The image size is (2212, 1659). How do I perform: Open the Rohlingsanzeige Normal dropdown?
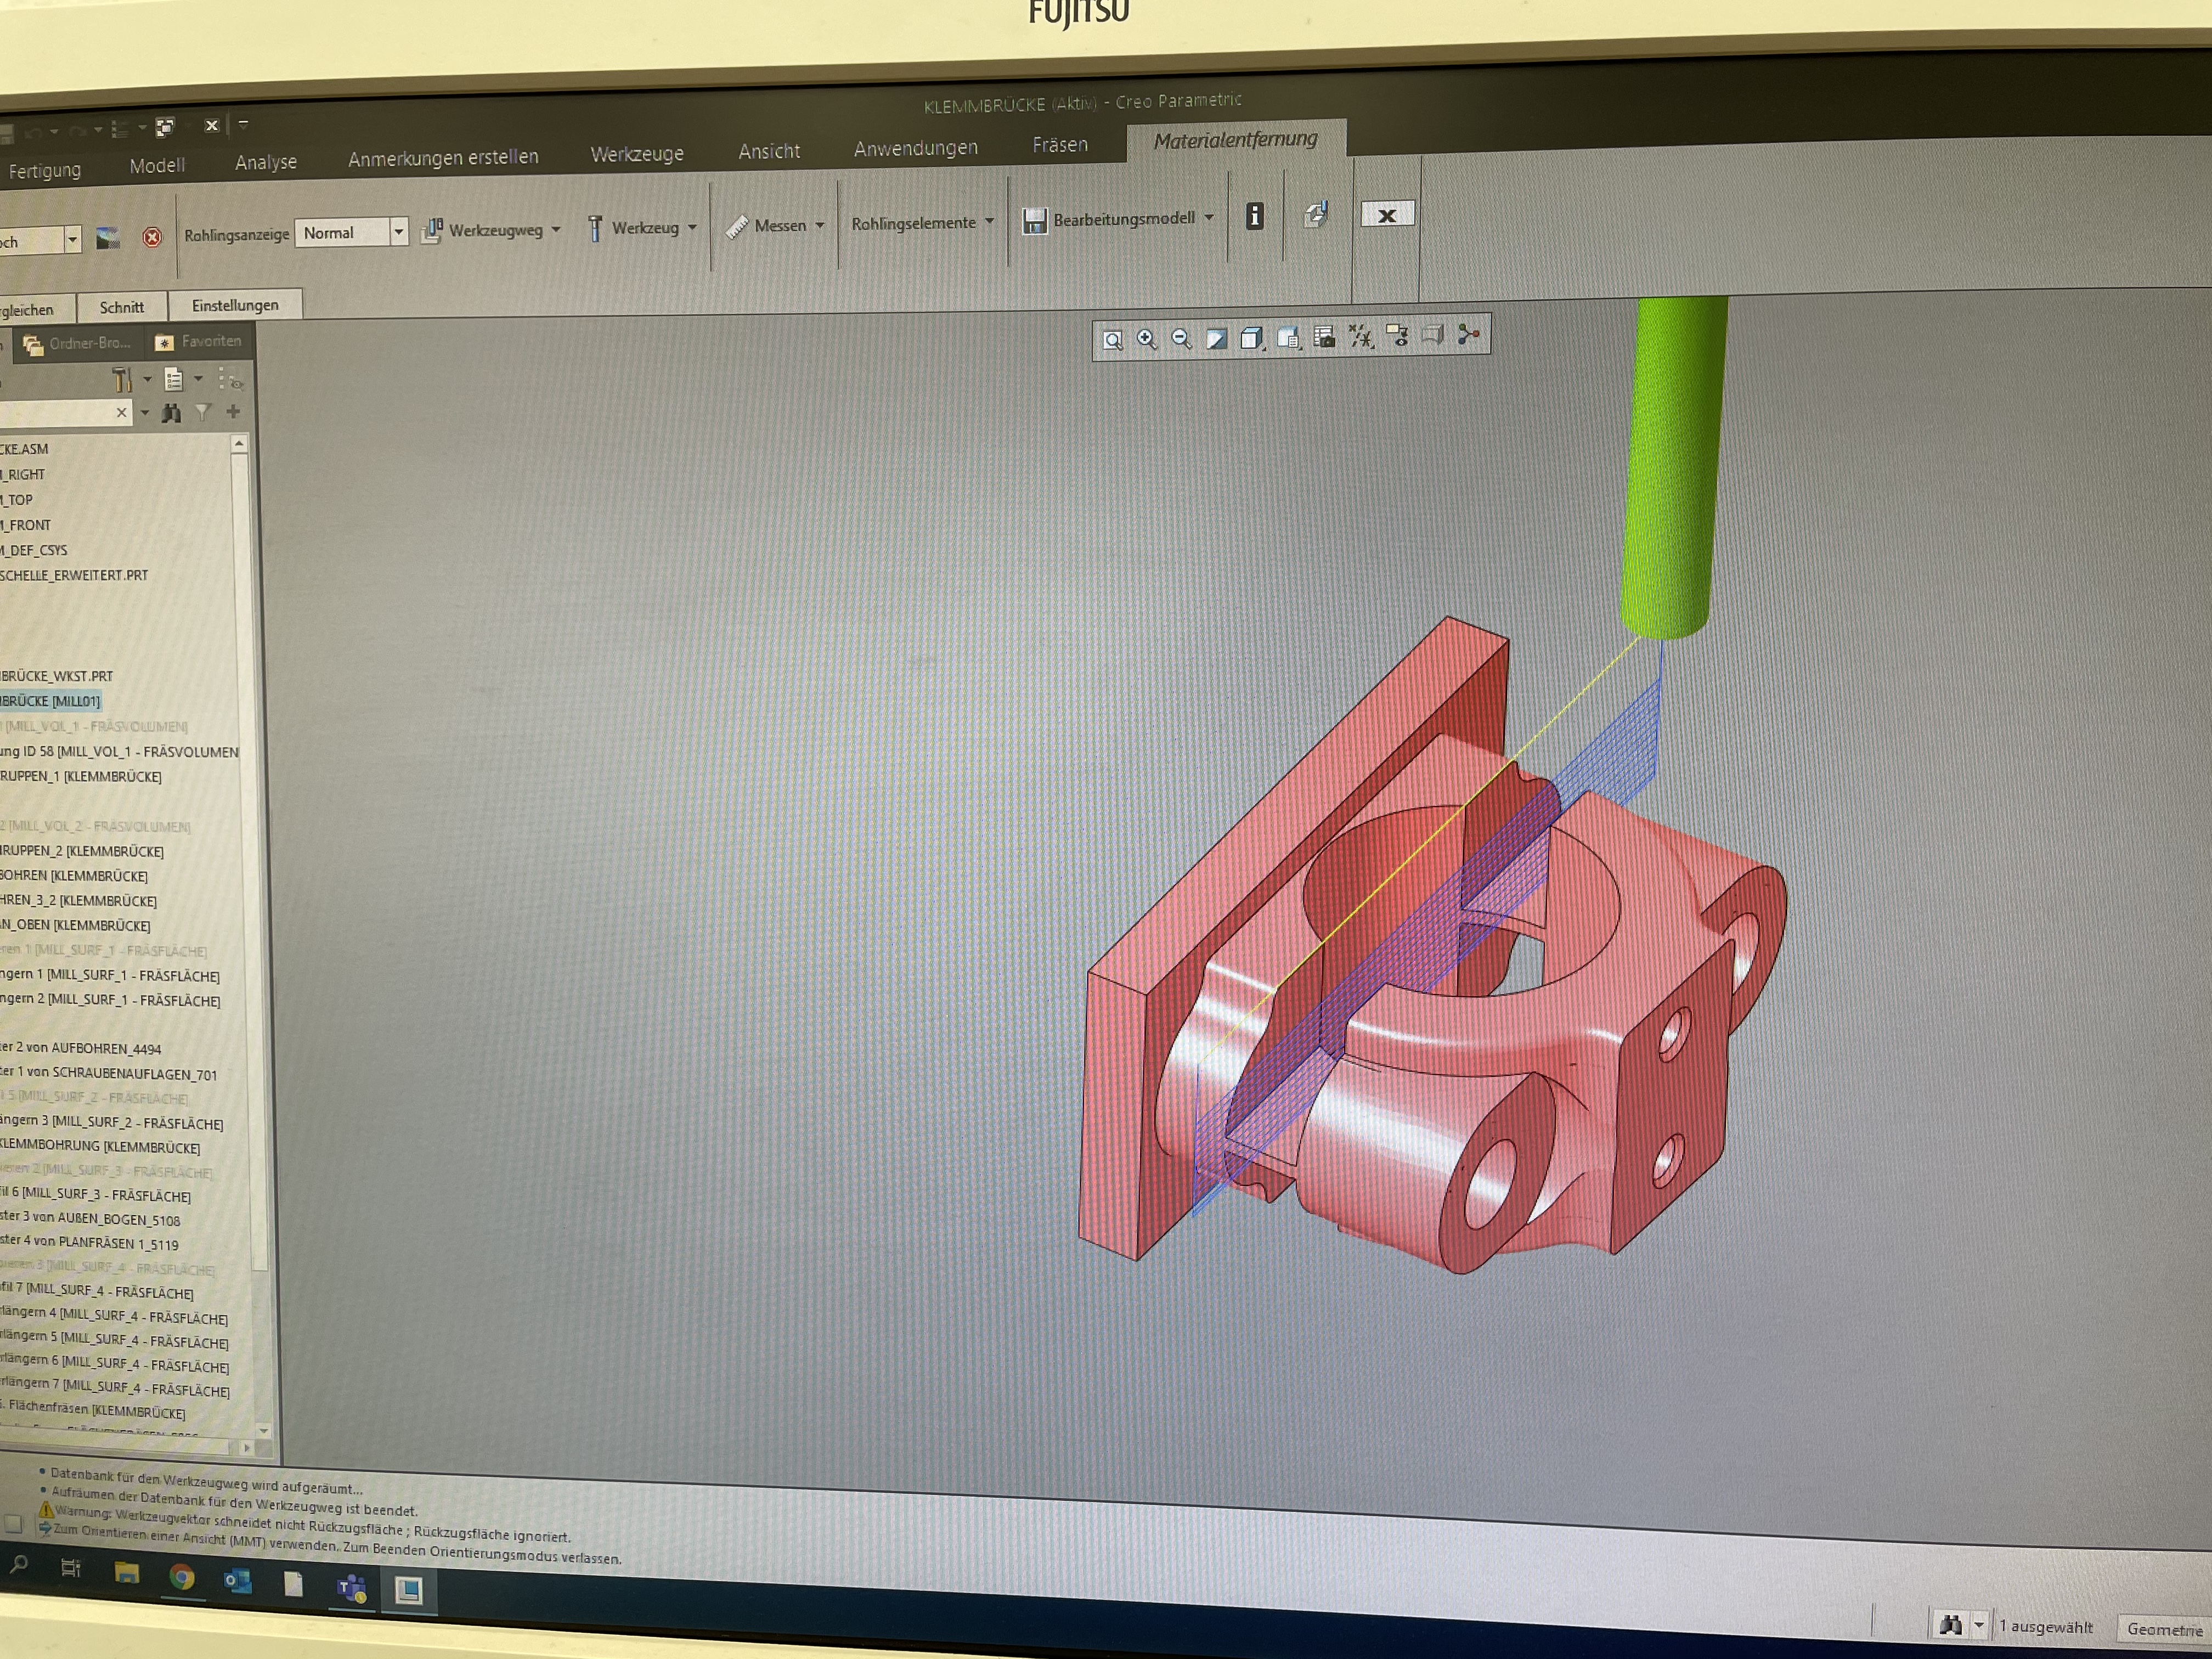[398, 232]
